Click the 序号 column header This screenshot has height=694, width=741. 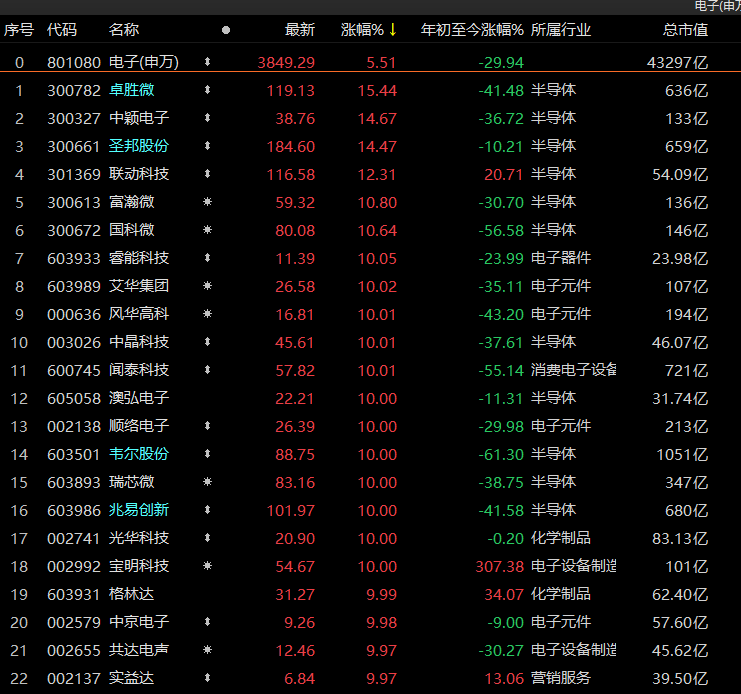[x=19, y=30]
